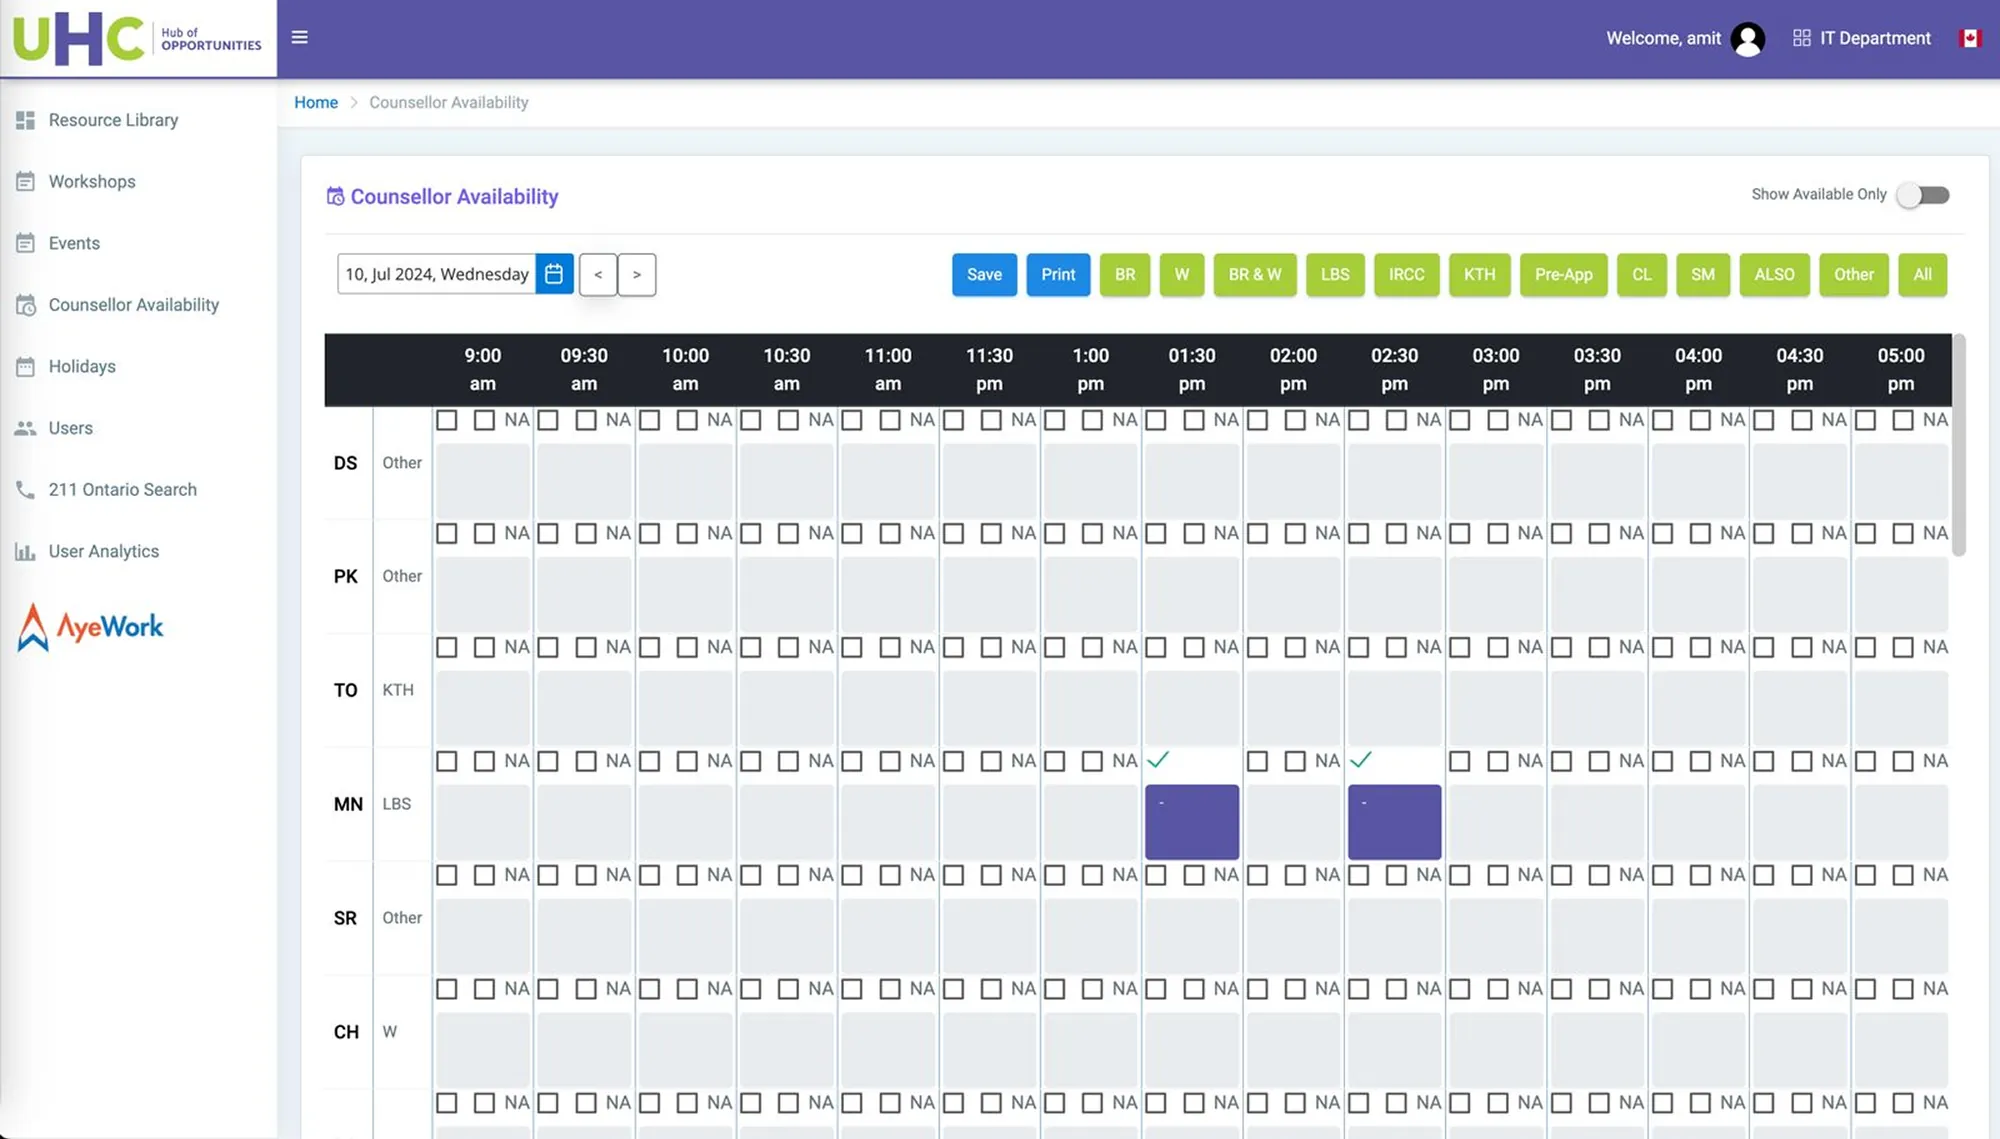Check SR's NA checkbox at 03:00 pm

pyautogui.click(x=1497, y=876)
